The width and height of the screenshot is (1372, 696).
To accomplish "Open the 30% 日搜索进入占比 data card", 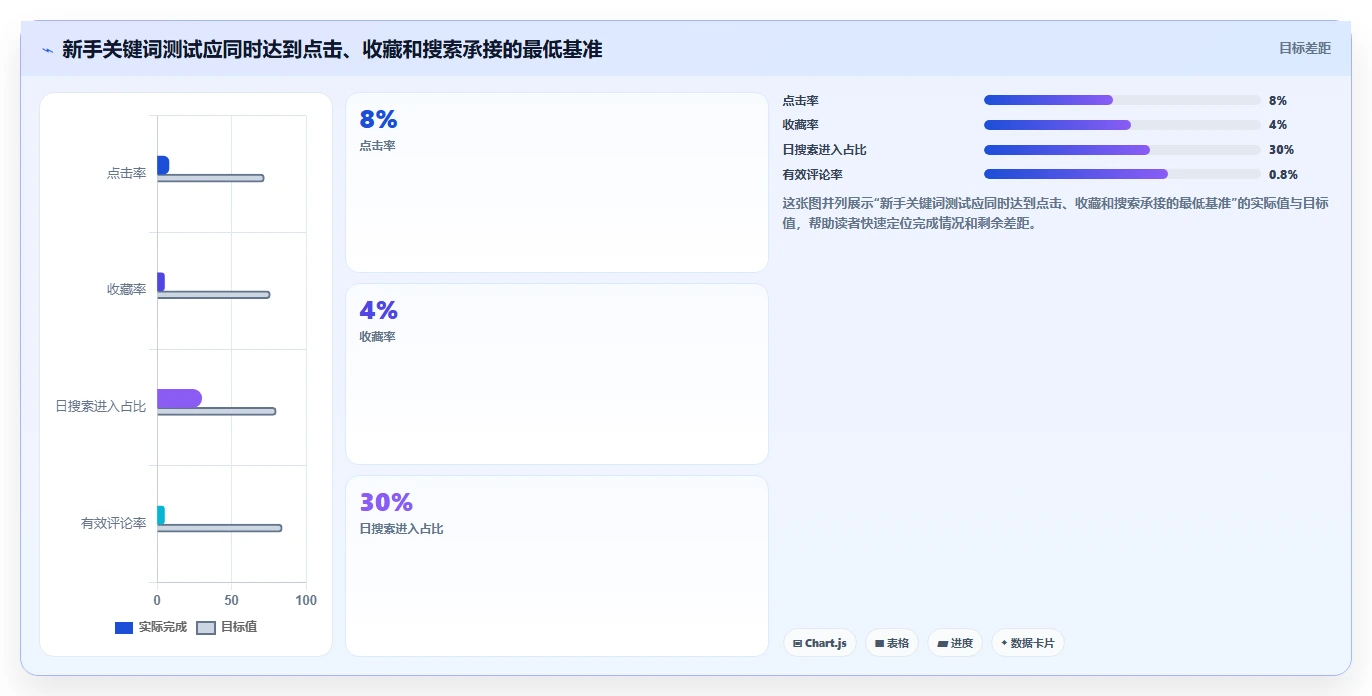I will coord(557,566).
